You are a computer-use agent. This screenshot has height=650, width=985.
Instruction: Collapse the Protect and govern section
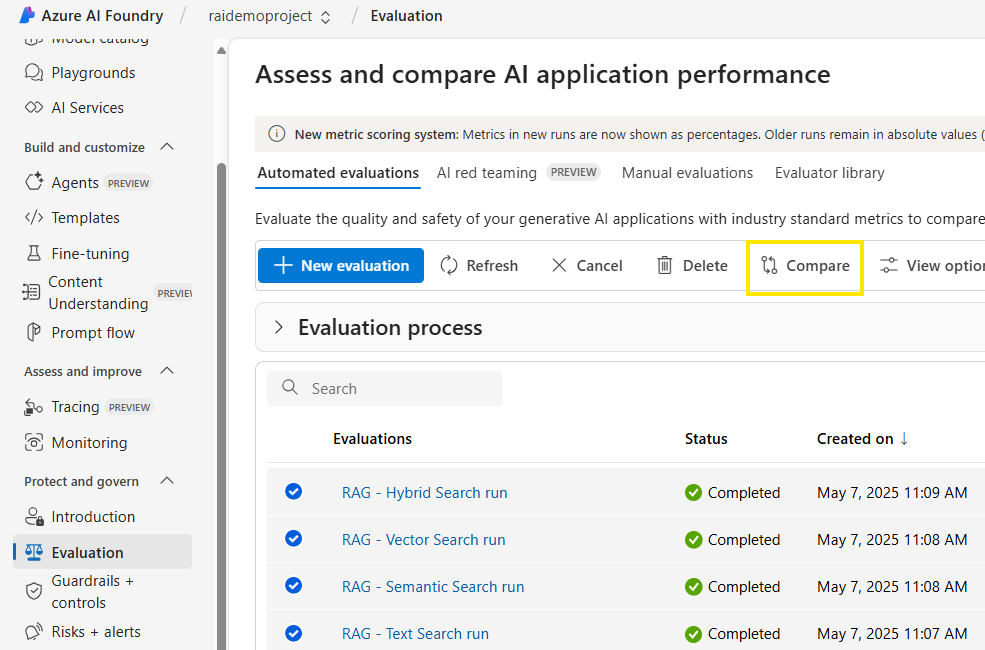click(167, 481)
